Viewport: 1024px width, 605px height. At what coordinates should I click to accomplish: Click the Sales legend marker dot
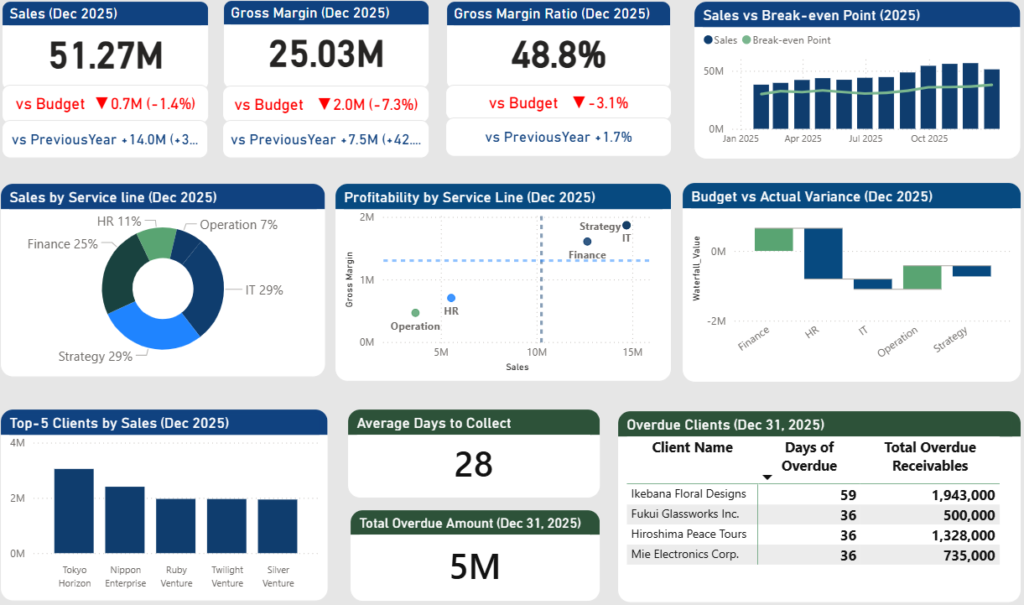click(x=709, y=40)
